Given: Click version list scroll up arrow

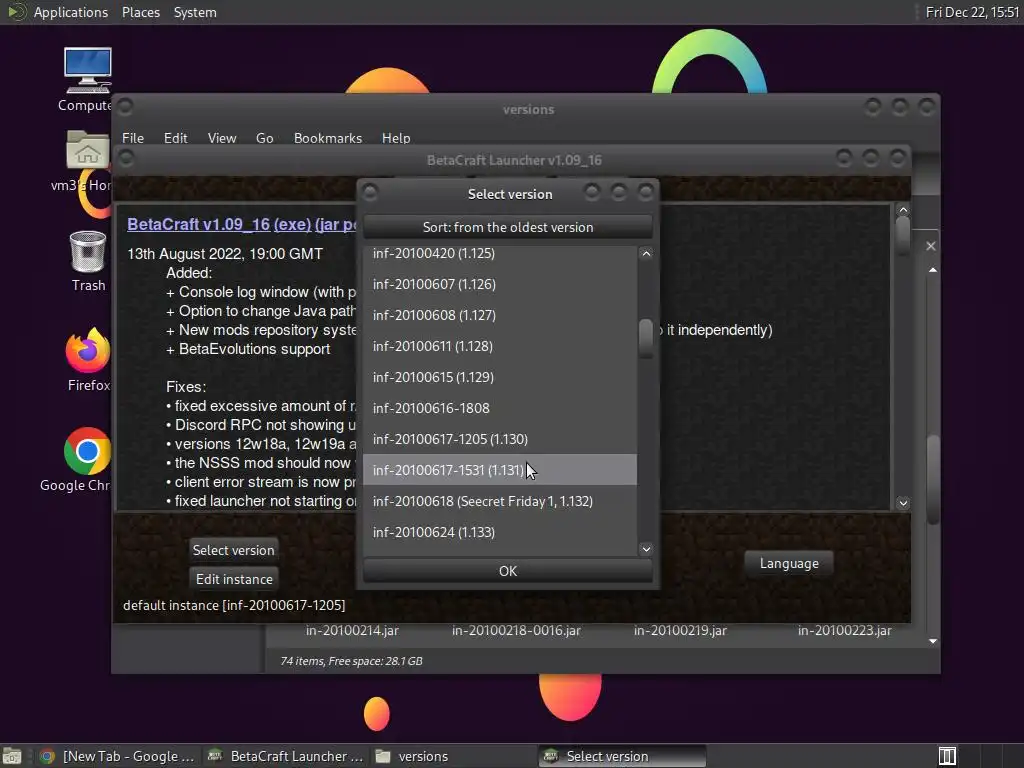Looking at the screenshot, I should coord(646,253).
